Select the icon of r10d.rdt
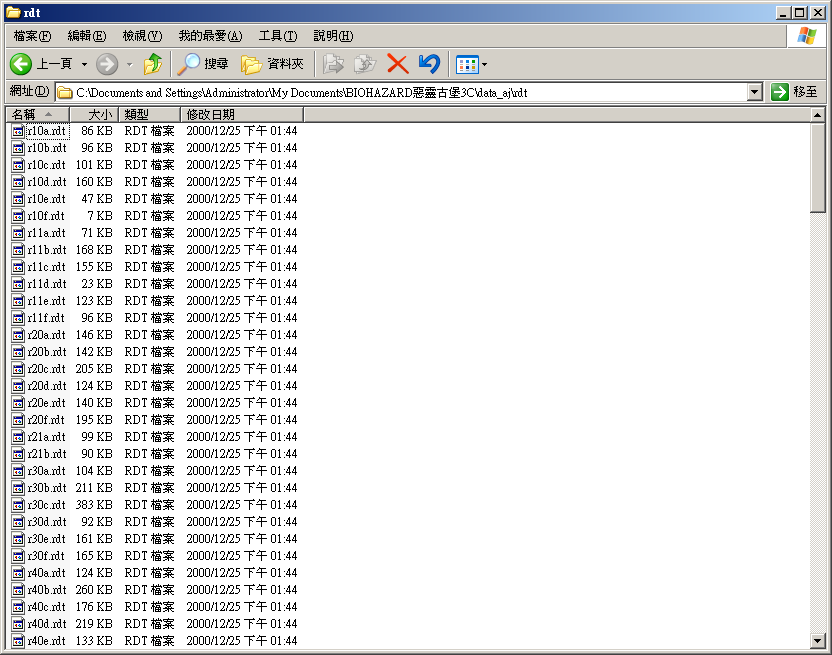832x655 pixels. pos(18,182)
